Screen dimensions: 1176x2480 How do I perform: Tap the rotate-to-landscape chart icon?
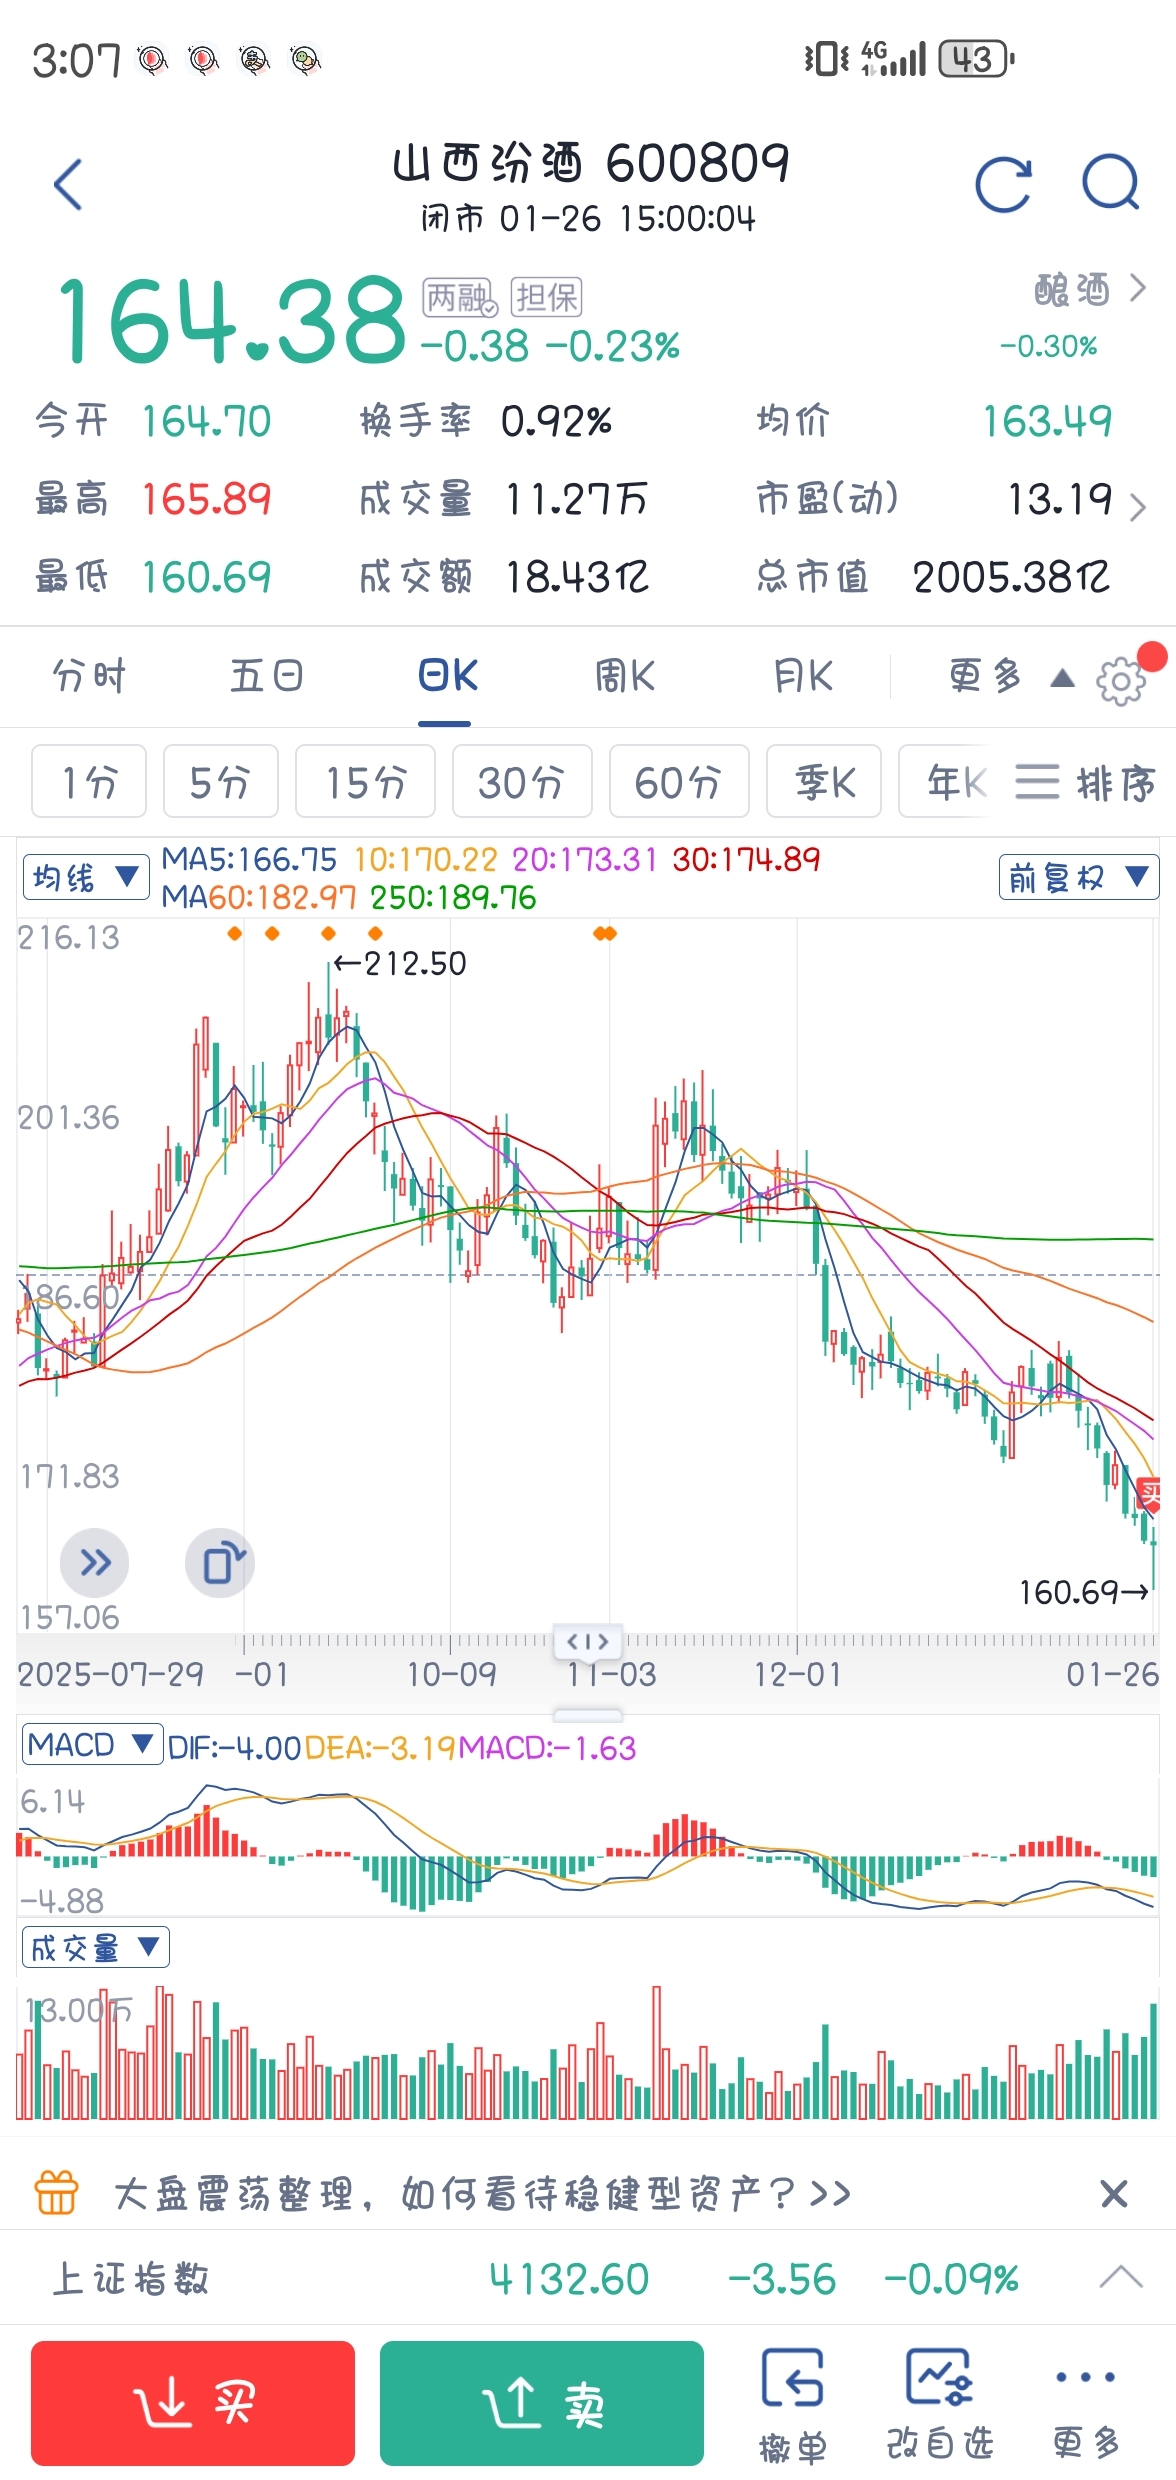click(x=221, y=1563)
